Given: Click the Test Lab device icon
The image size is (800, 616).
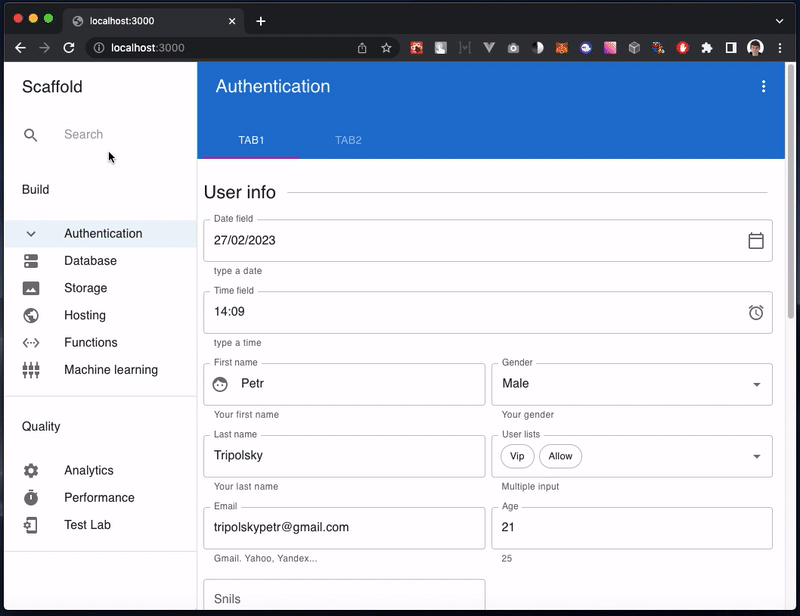Looking at the screenshot, I should pyautogui.click(x=31, y=525).
